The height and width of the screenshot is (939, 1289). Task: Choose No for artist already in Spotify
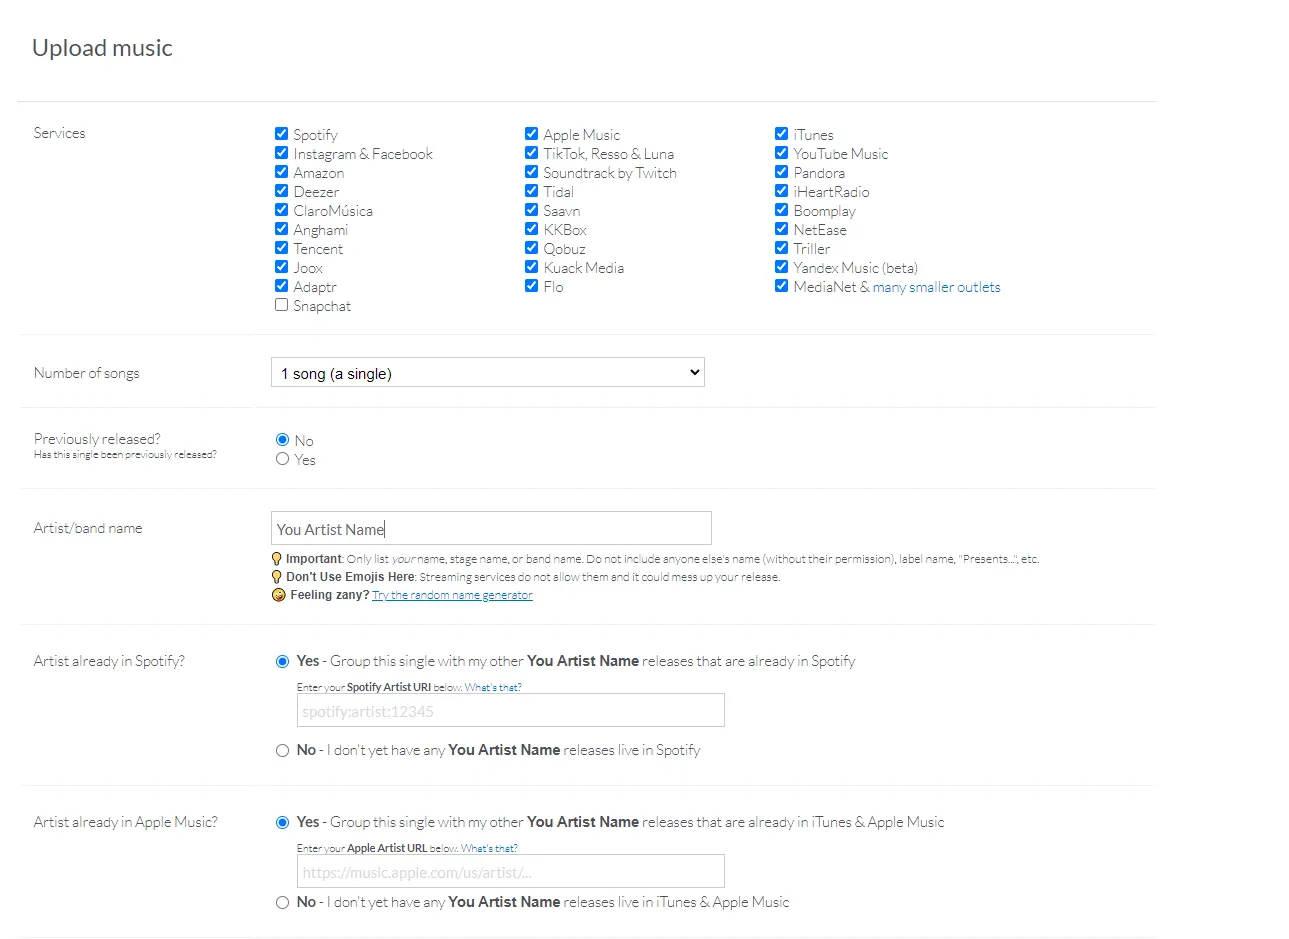(x=283, y=750)
